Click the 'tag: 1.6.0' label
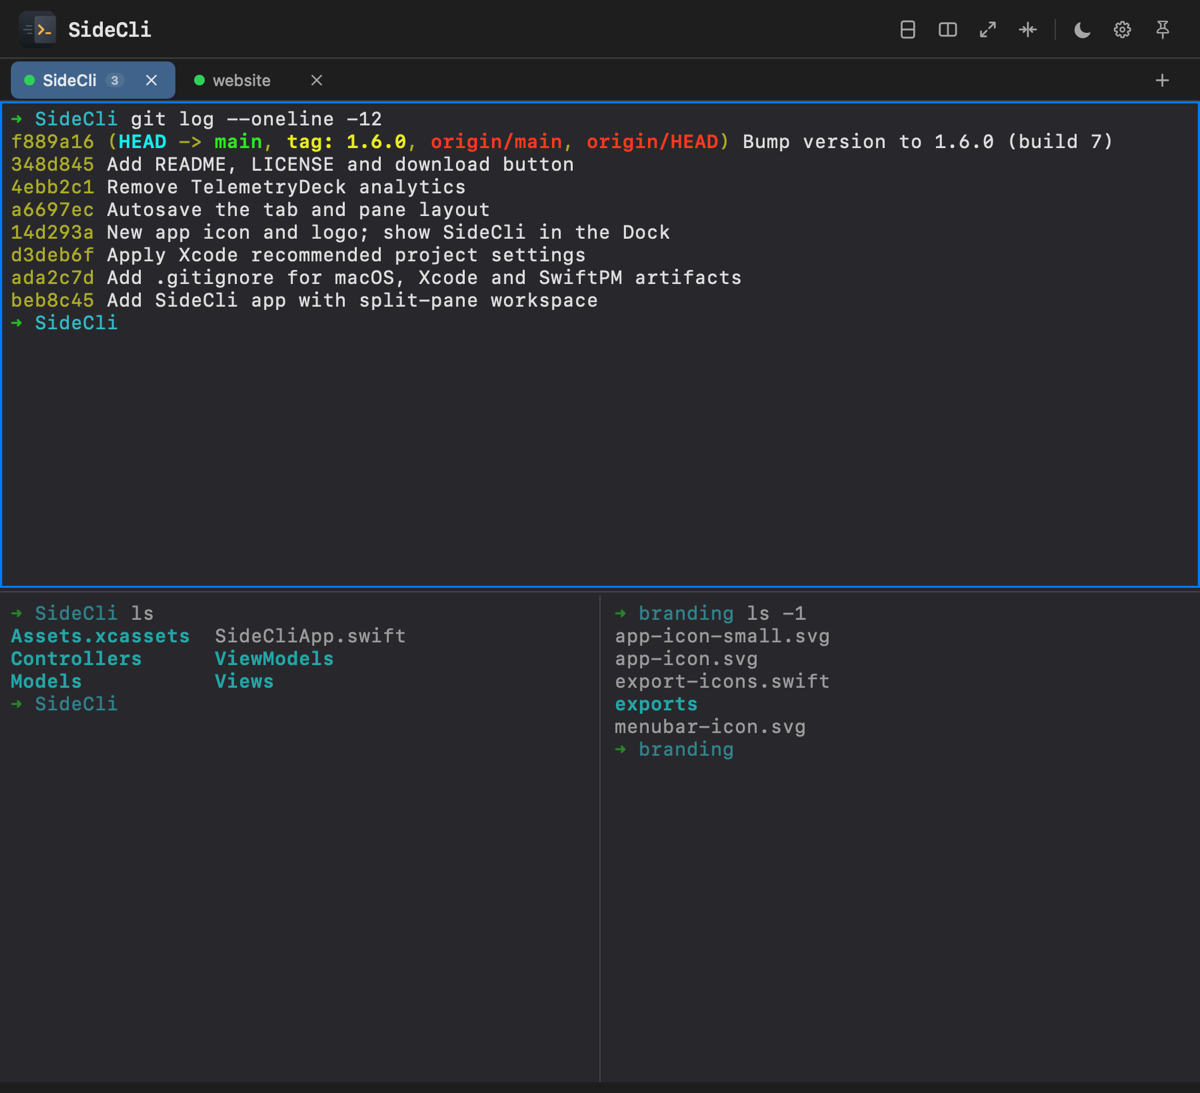The width and height of the screenshot is (1200, 1093). tap(346, 142)
